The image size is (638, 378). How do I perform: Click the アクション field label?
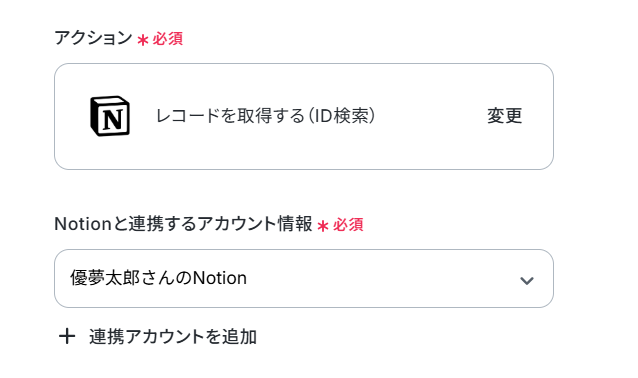coord(93,38)
